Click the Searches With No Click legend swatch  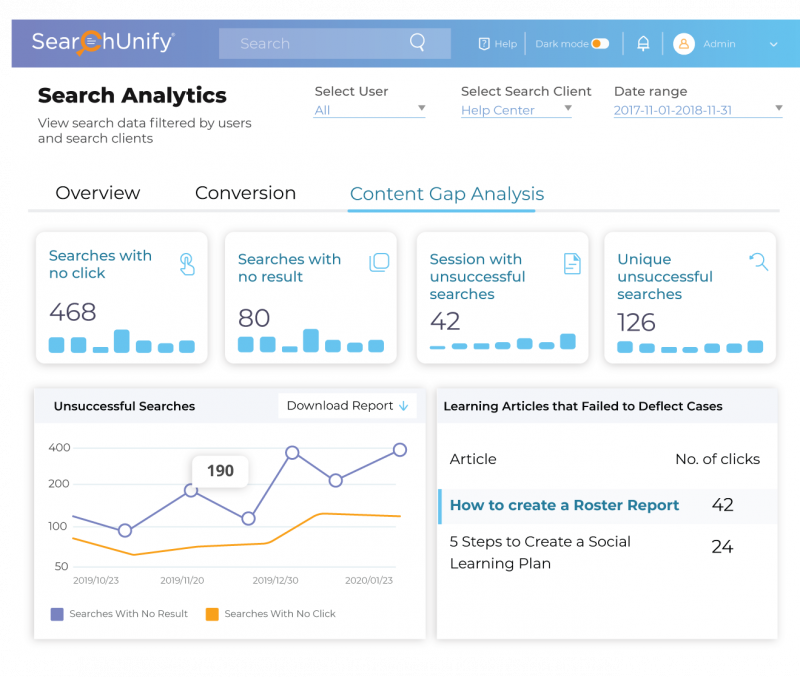point(212,614)
